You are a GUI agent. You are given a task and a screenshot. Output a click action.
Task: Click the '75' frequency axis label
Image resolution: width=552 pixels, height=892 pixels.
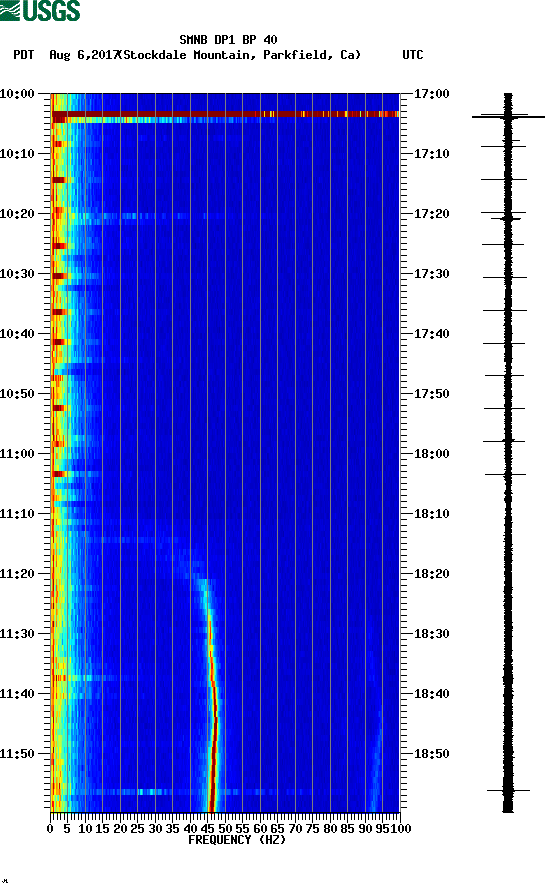tap(312, 829)
